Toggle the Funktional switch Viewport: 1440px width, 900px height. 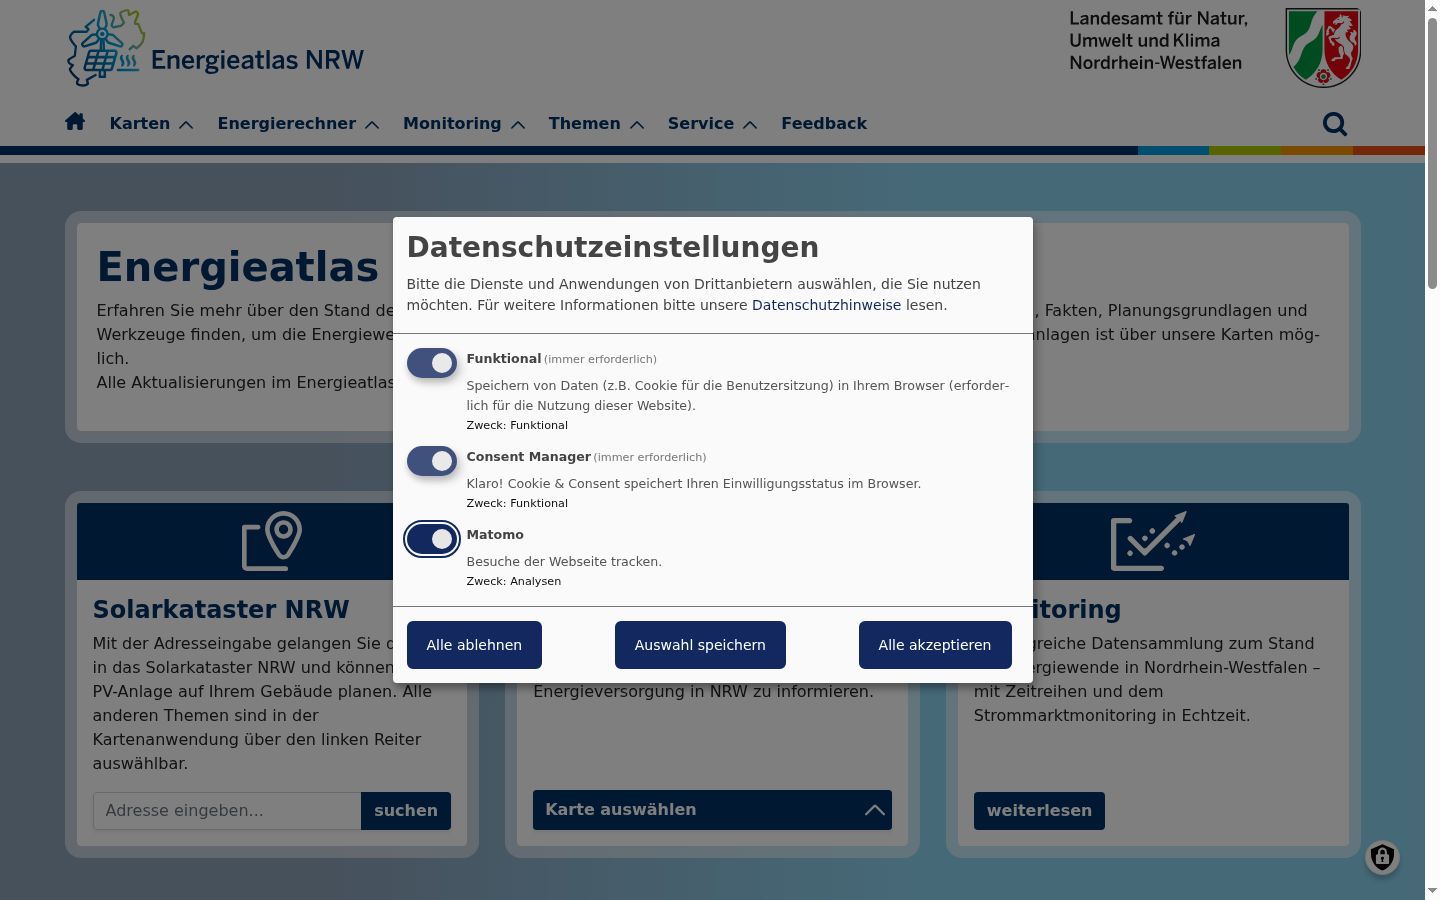[x=432, y=363]
